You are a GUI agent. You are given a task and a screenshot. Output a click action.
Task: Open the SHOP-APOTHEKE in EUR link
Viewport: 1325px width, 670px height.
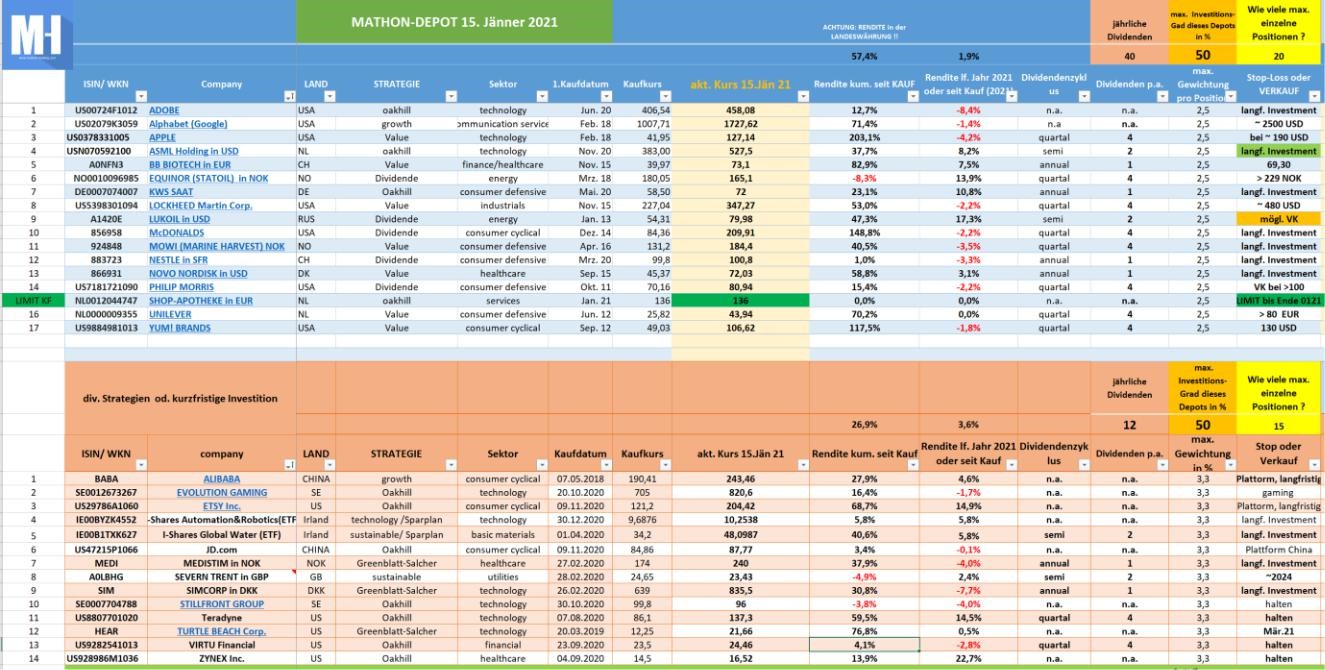coord(203,300)
